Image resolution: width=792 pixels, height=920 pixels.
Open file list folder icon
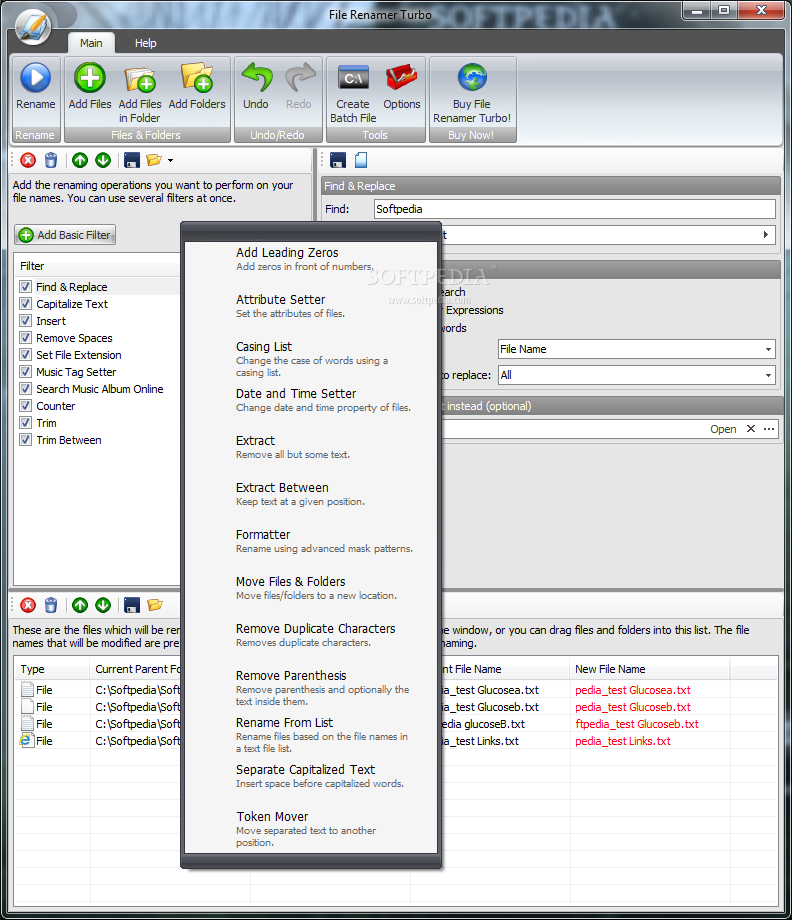[155, 605]
